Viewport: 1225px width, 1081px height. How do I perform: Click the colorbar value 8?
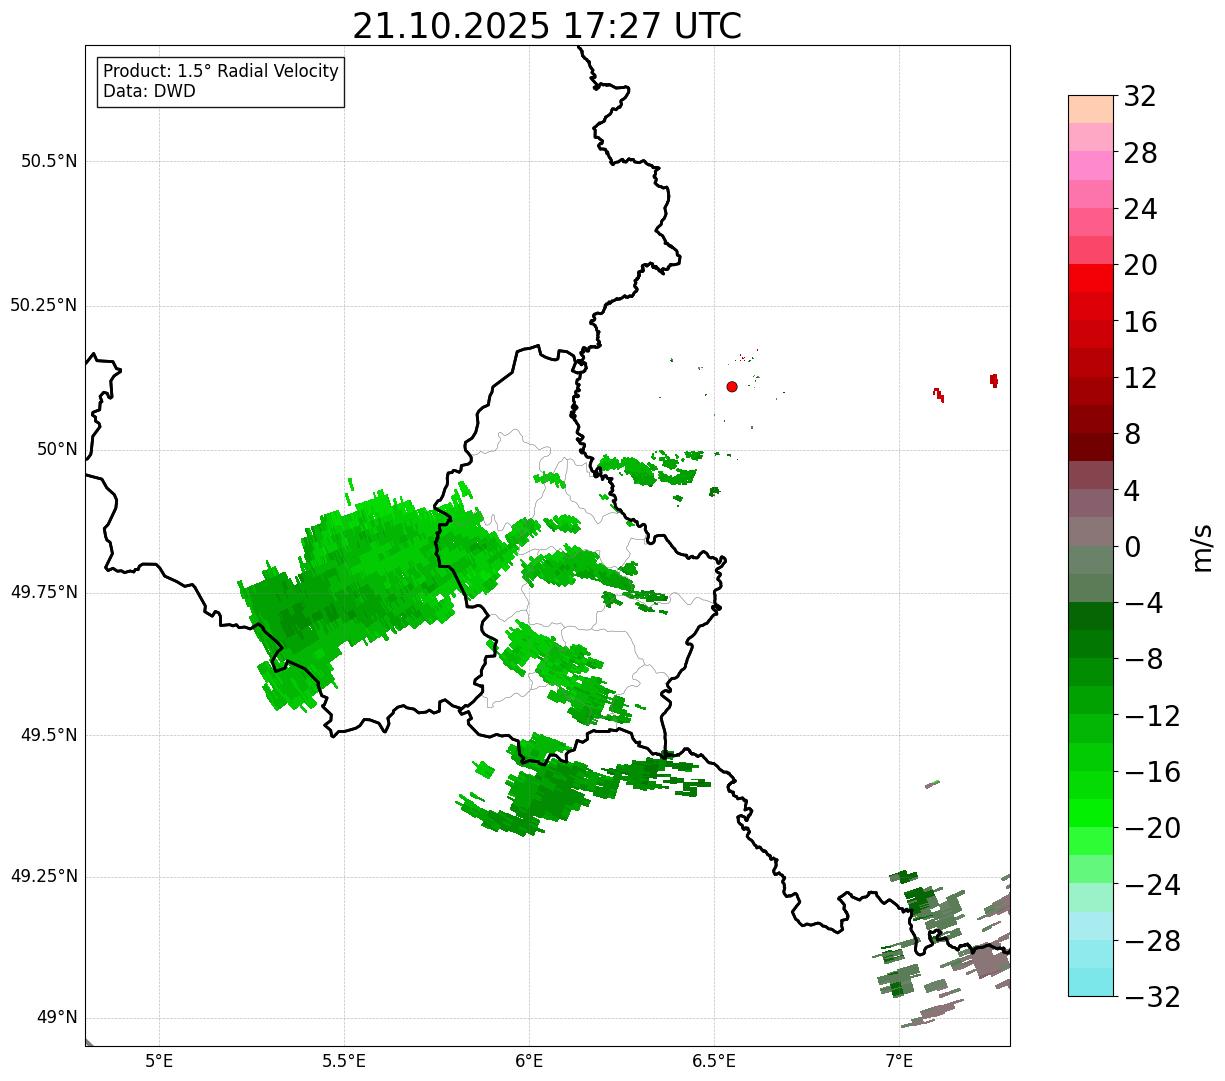tap(1132, 434)
